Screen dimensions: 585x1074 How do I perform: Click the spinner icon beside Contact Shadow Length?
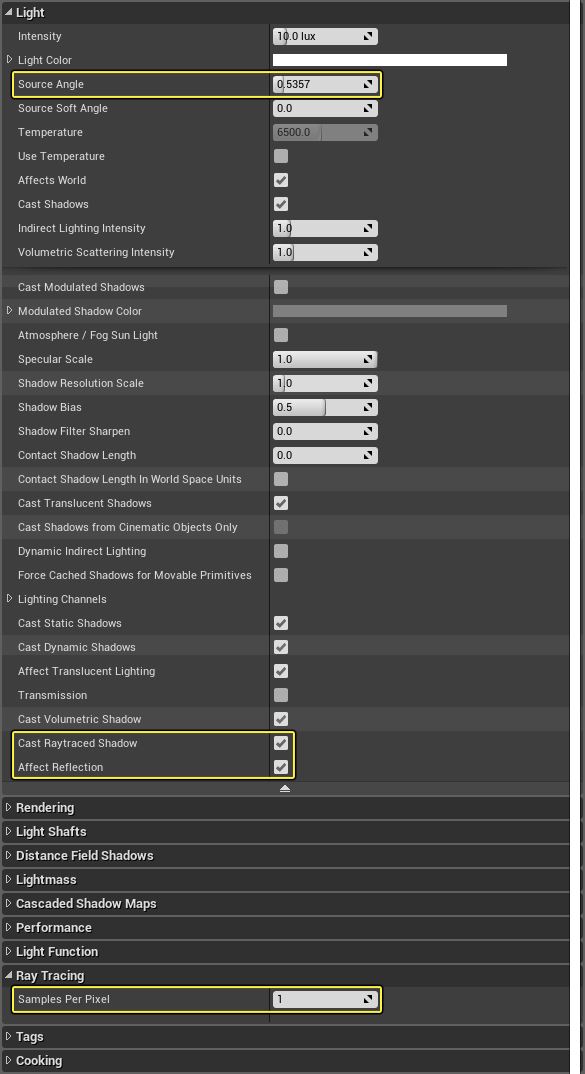click(x=367, y=455)
